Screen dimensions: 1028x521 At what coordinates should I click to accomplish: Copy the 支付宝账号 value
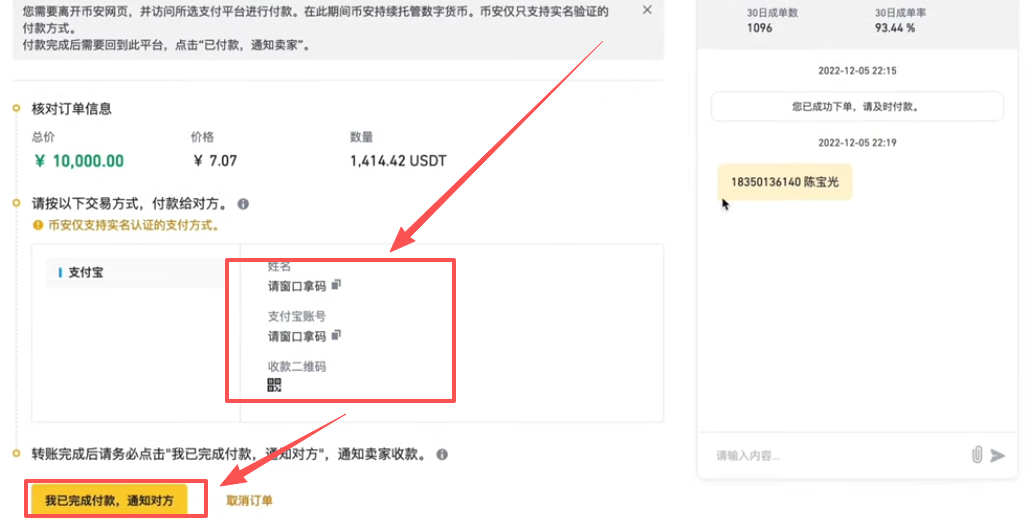(x=336, y=336)
